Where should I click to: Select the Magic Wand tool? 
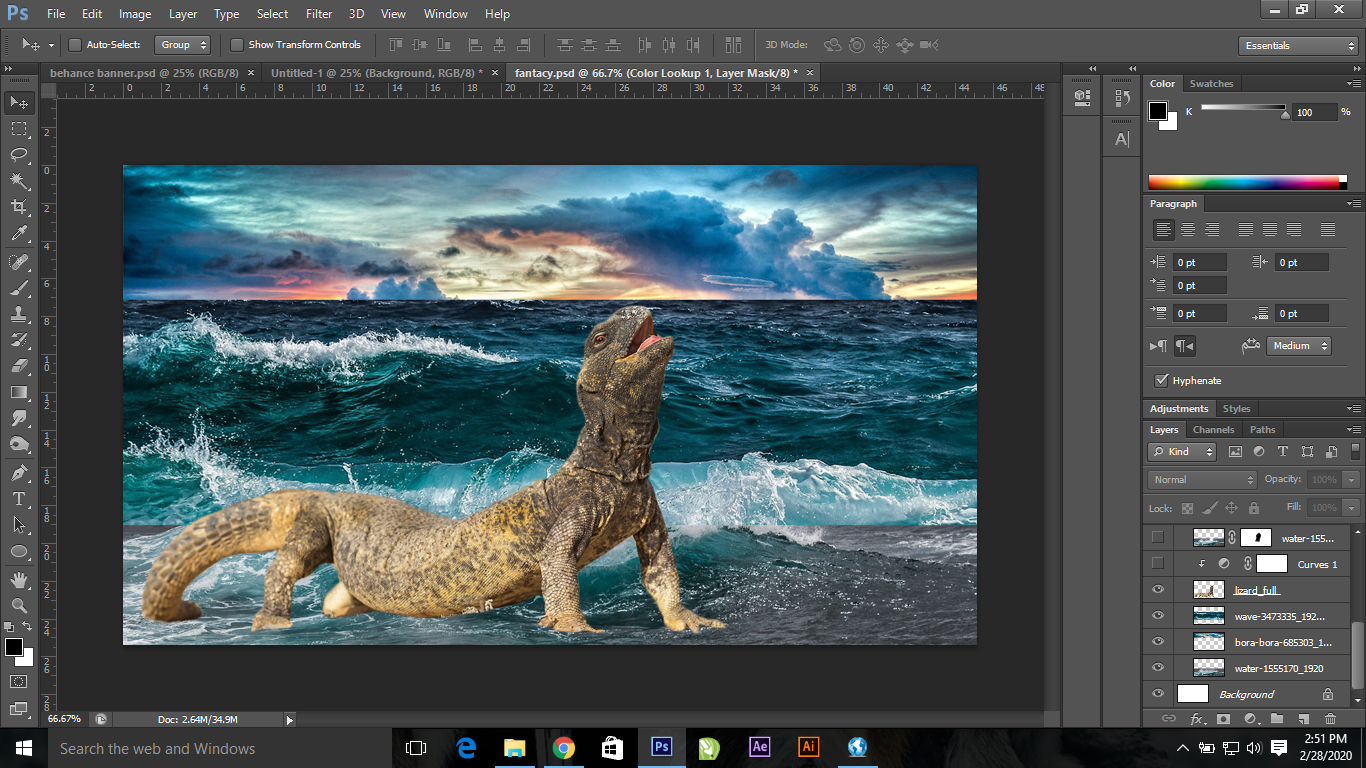click(x=19, y=181)
